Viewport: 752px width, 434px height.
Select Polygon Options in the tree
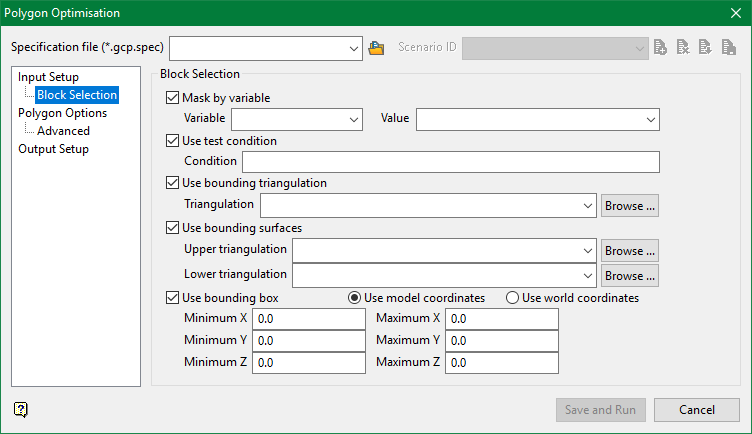point(62,113)
